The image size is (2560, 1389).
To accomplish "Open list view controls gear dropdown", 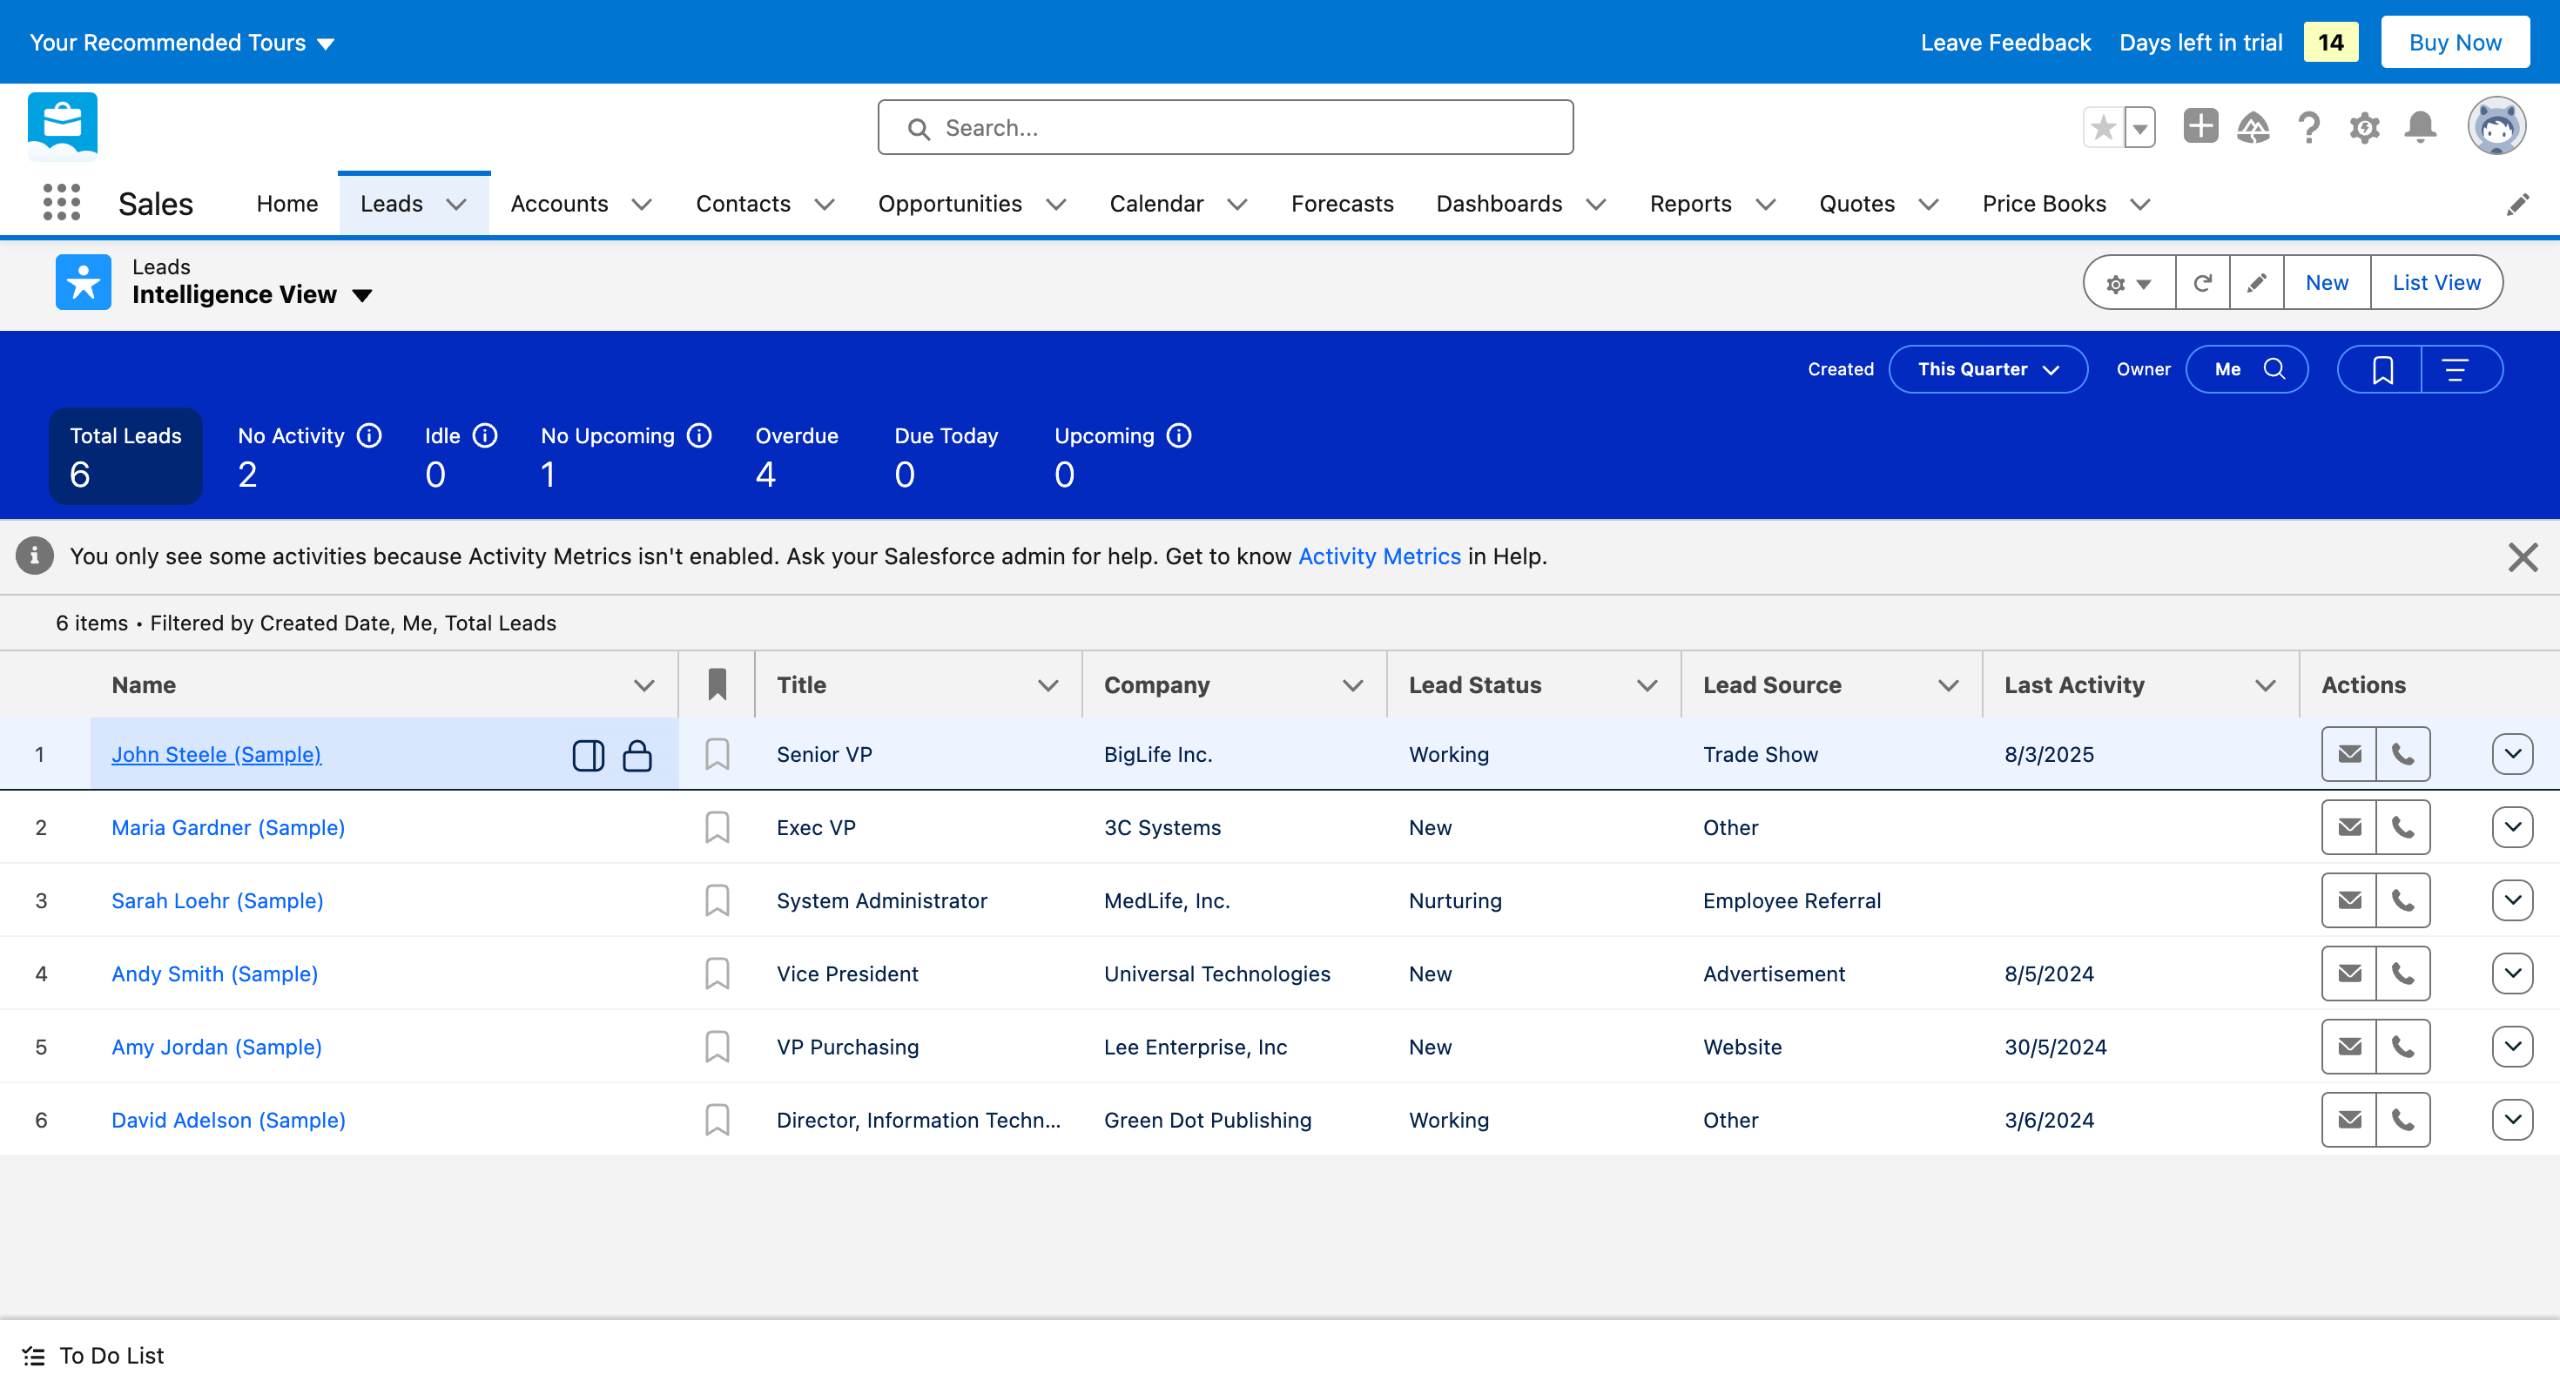I will click(x=2129, y=283).
